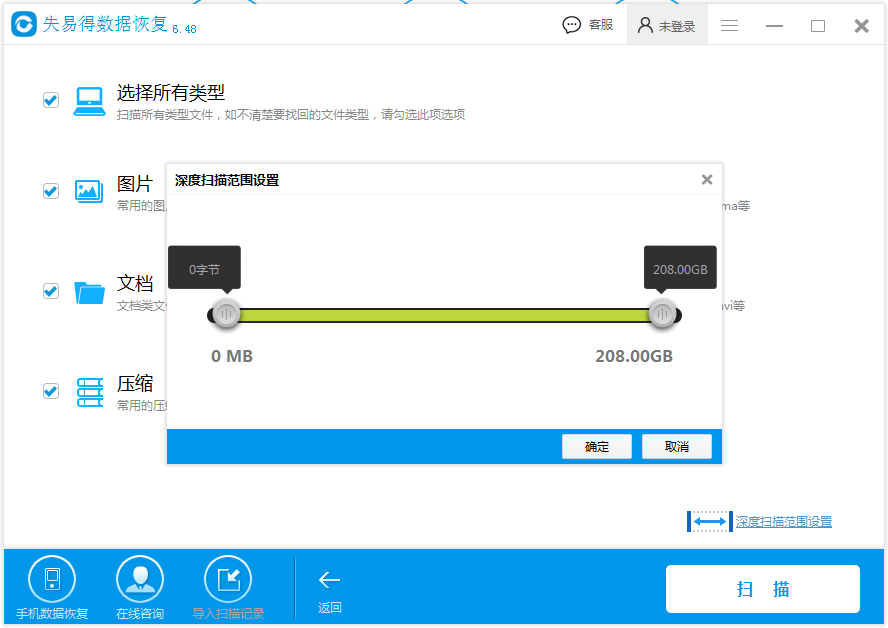Viewport: 888px width, 628px height.
Task: Click the right slider handle at 208.00GB
Action: click(x=662, y=314)
